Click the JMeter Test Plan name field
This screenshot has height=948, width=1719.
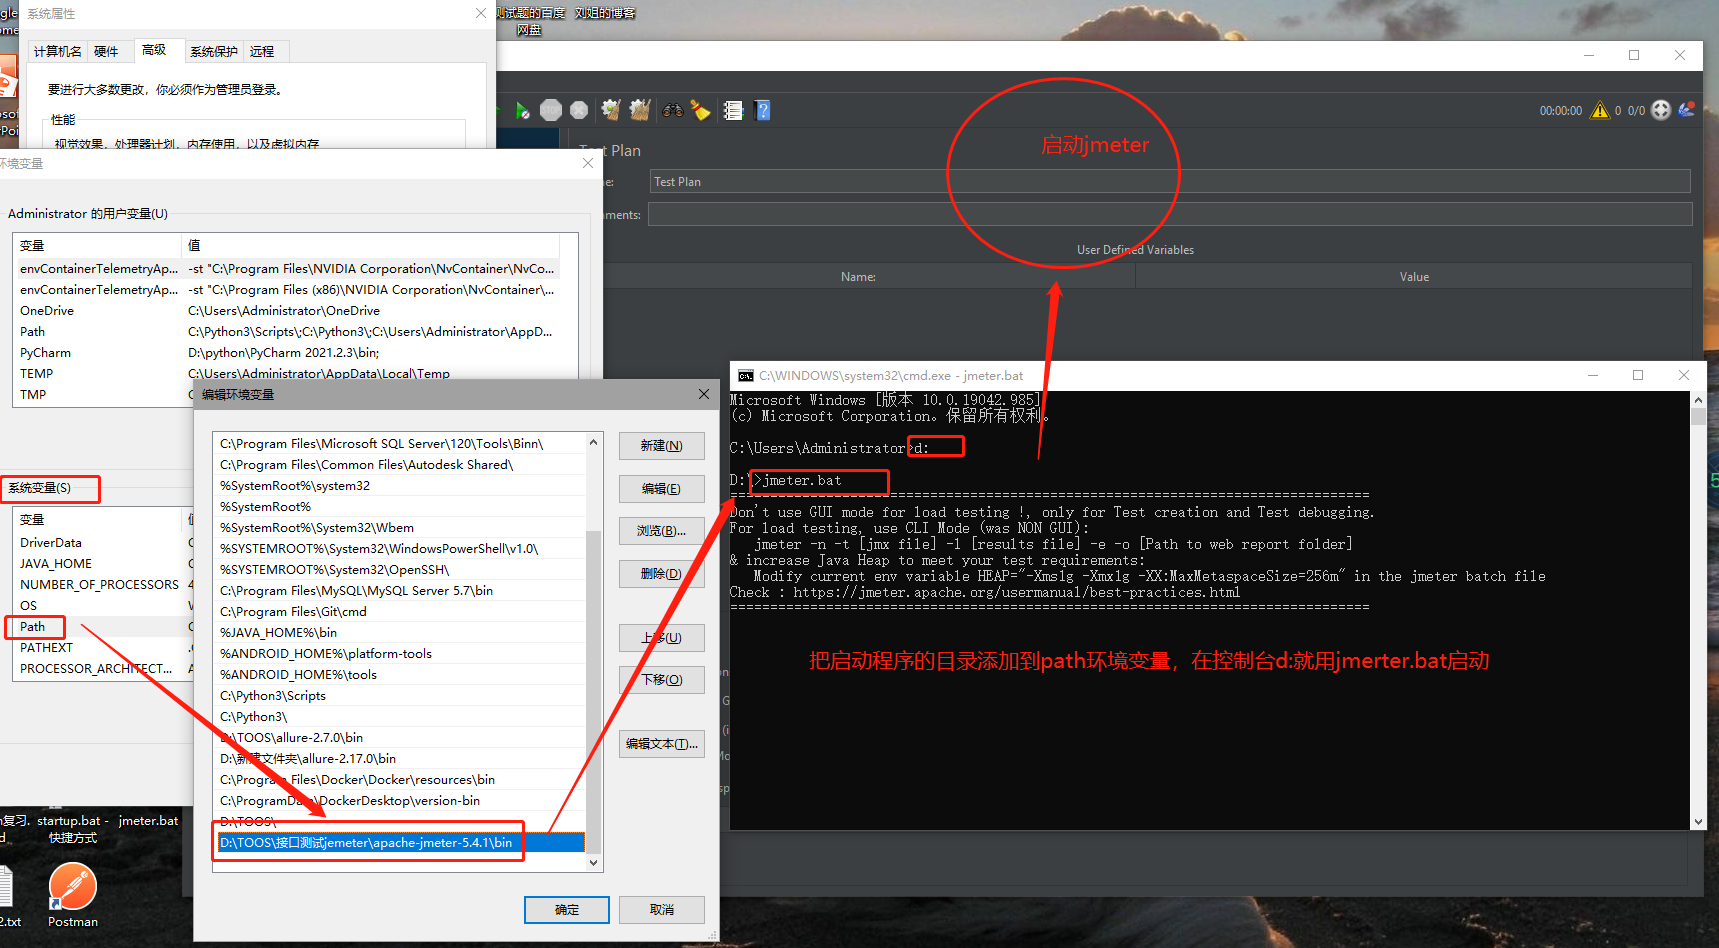[x=1170, y=181]
